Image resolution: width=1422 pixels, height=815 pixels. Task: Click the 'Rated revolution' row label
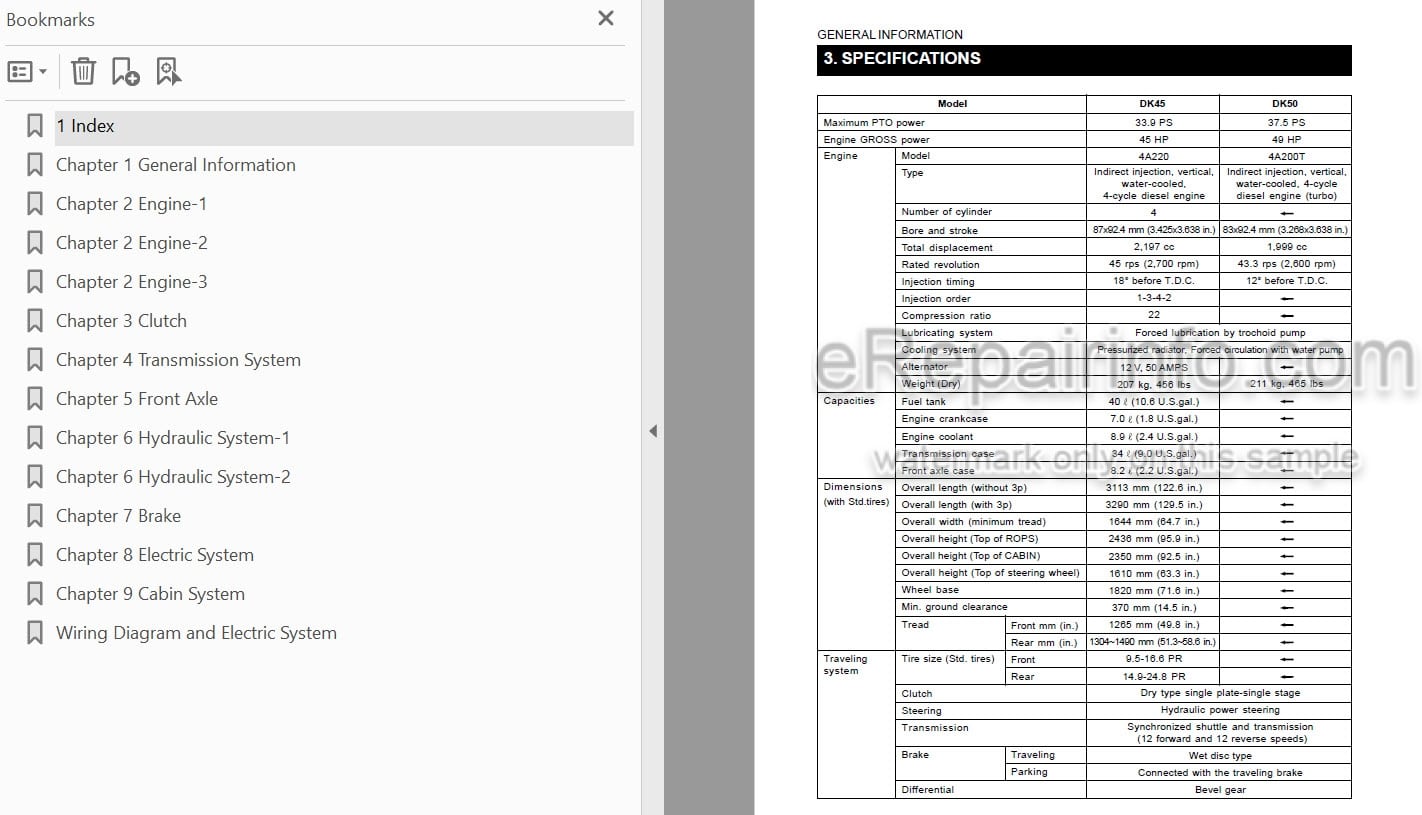click(x=940, y=265)
